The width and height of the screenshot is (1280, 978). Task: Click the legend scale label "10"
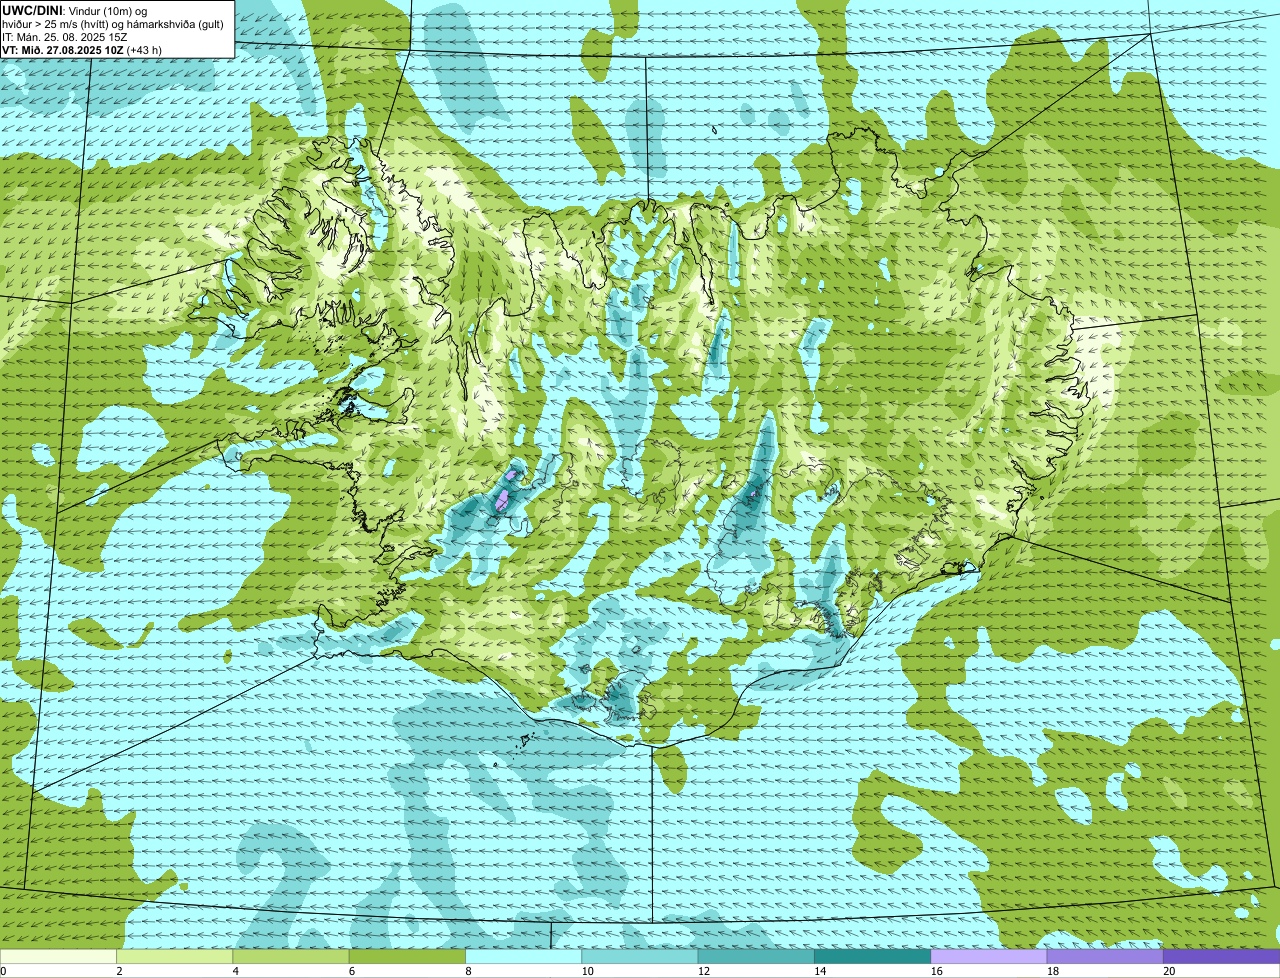(587, 971)
